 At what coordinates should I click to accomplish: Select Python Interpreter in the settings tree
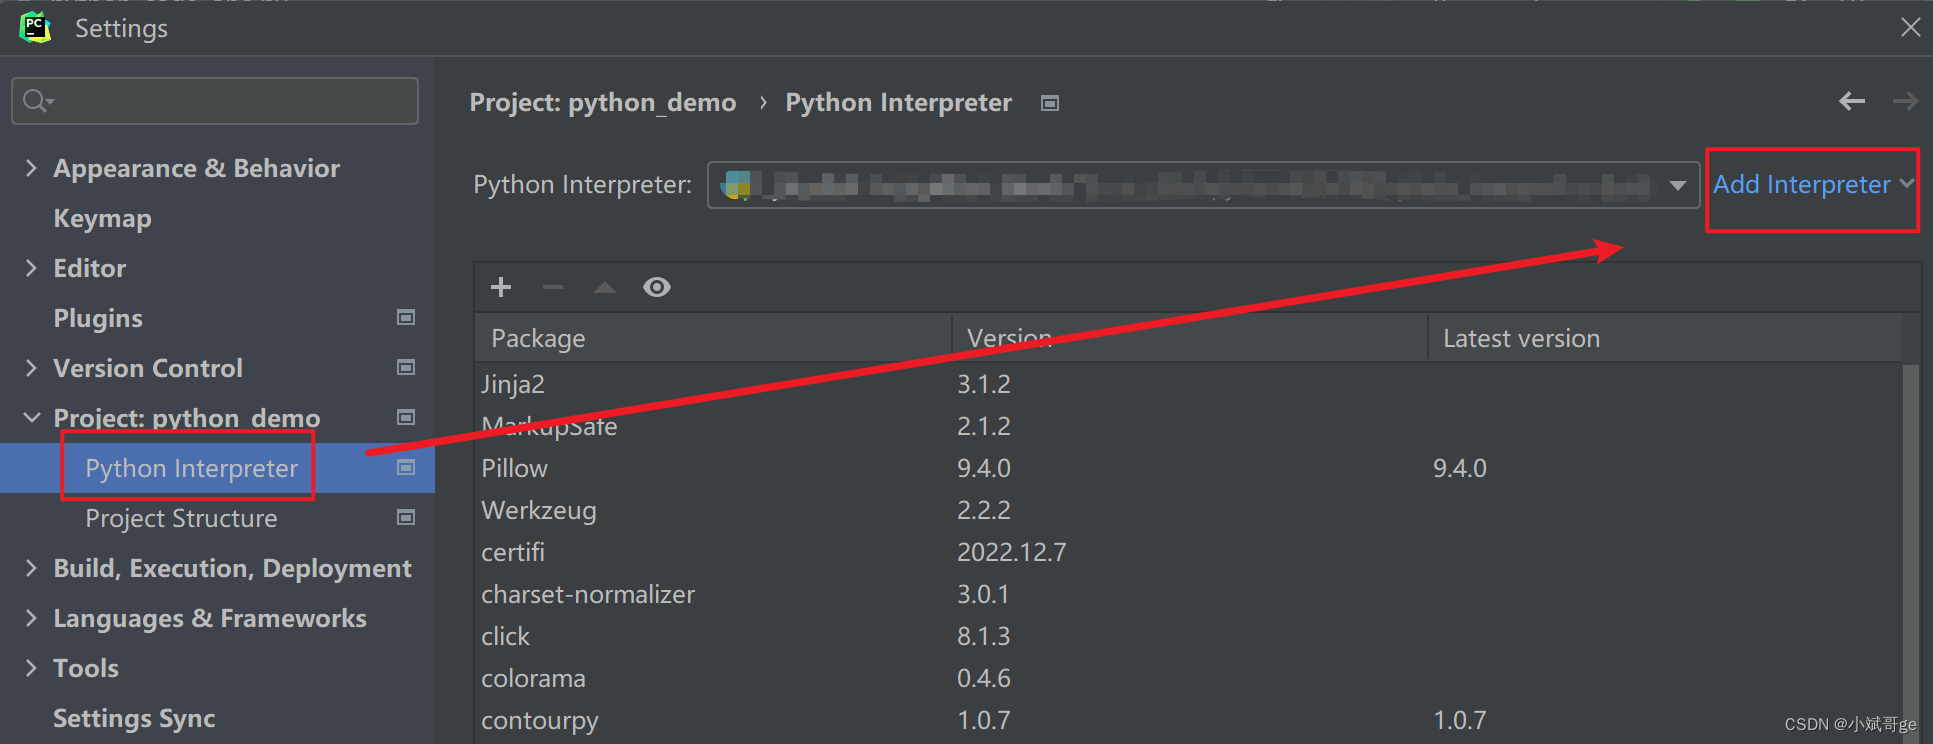point(191,468)
